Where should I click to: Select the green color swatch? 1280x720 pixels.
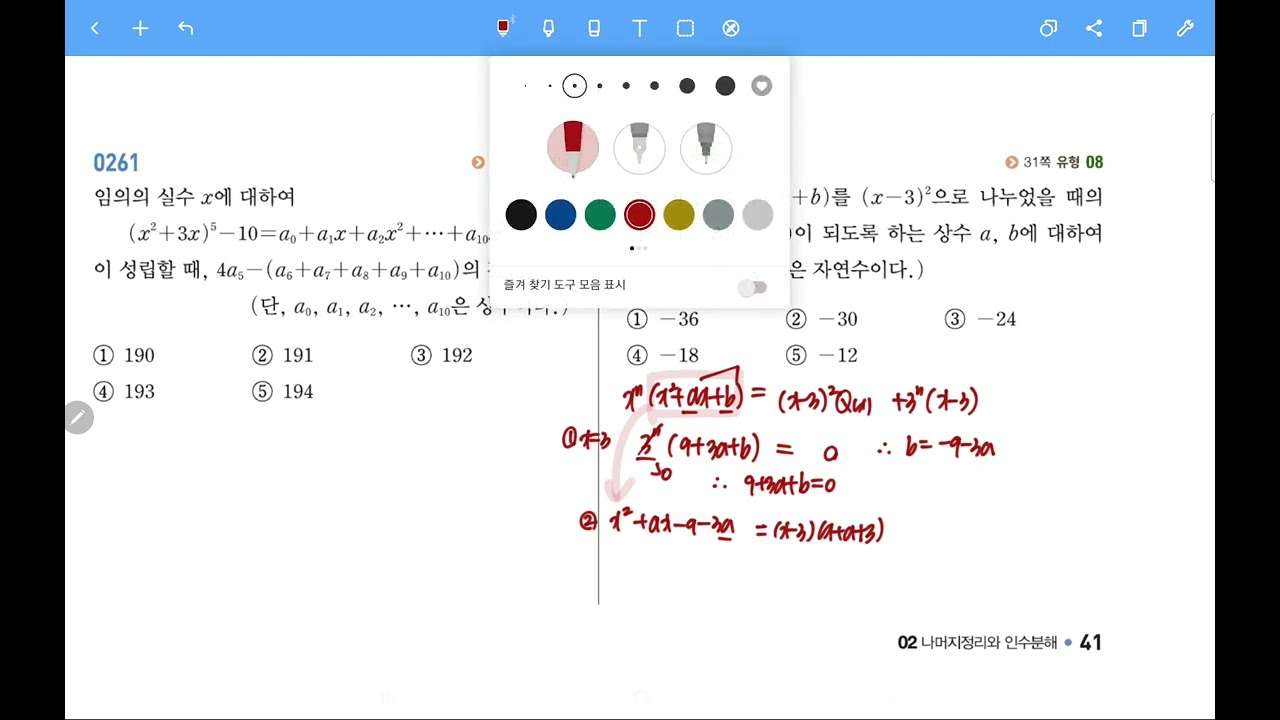point(600,215)
